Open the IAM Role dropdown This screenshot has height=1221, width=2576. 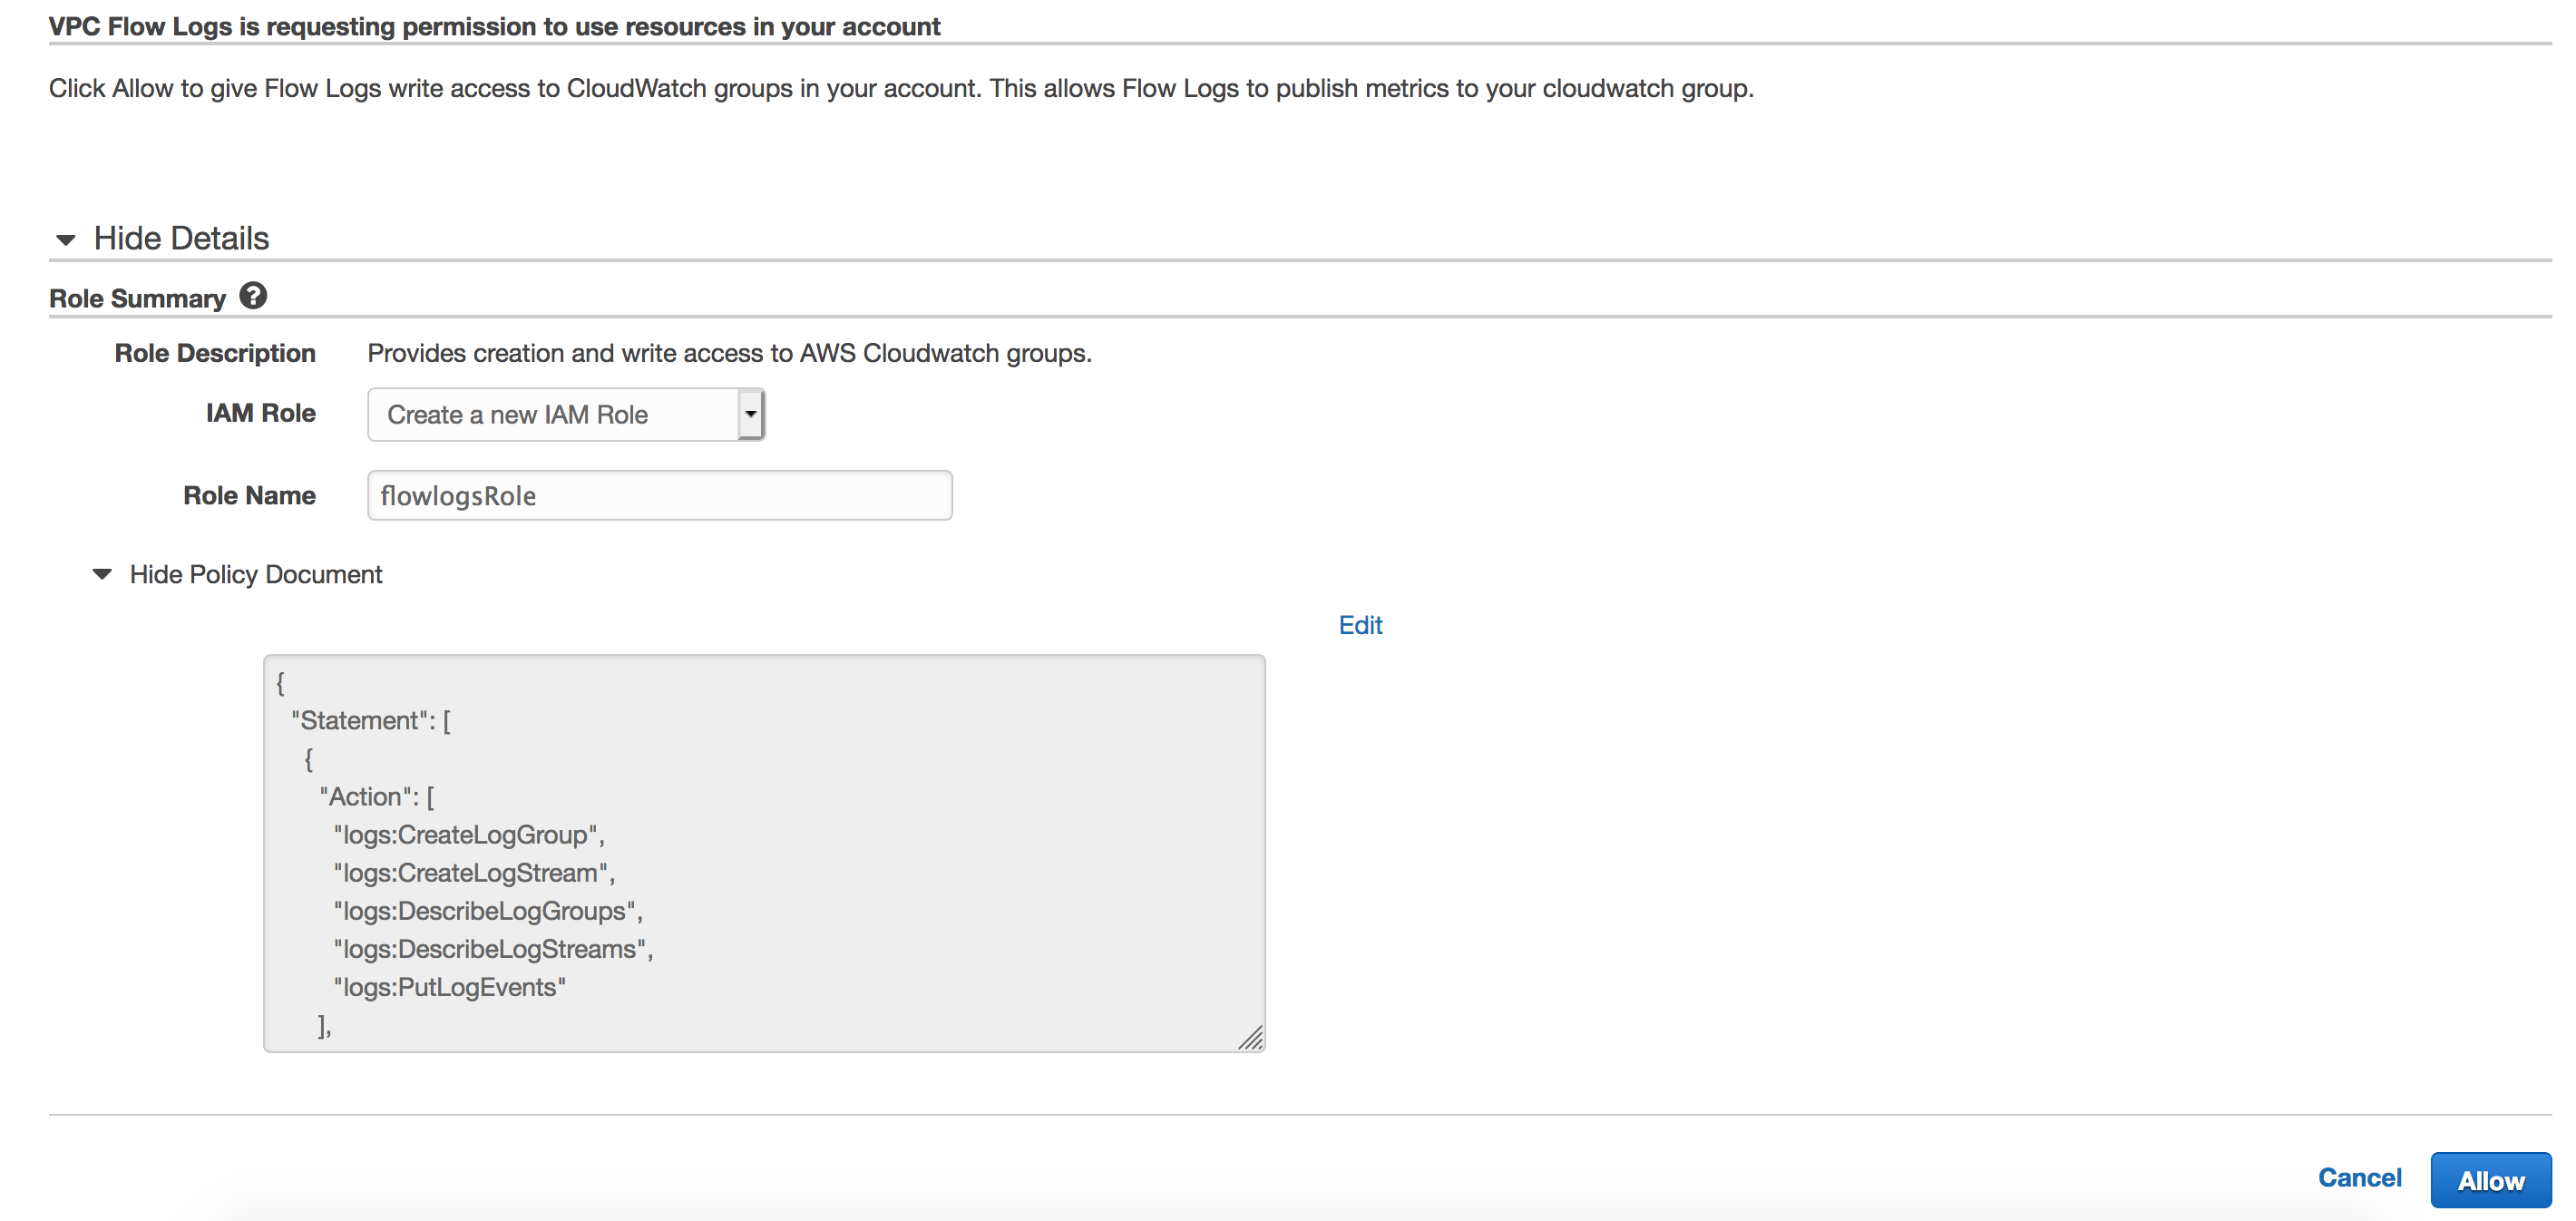click(x=566, y=414)
